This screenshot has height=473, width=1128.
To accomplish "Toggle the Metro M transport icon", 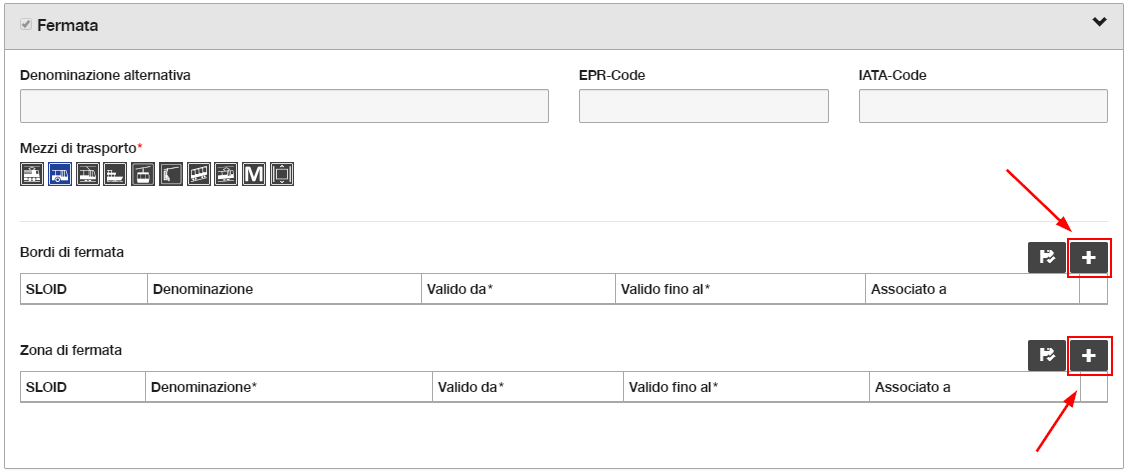I will pos(254,174).
